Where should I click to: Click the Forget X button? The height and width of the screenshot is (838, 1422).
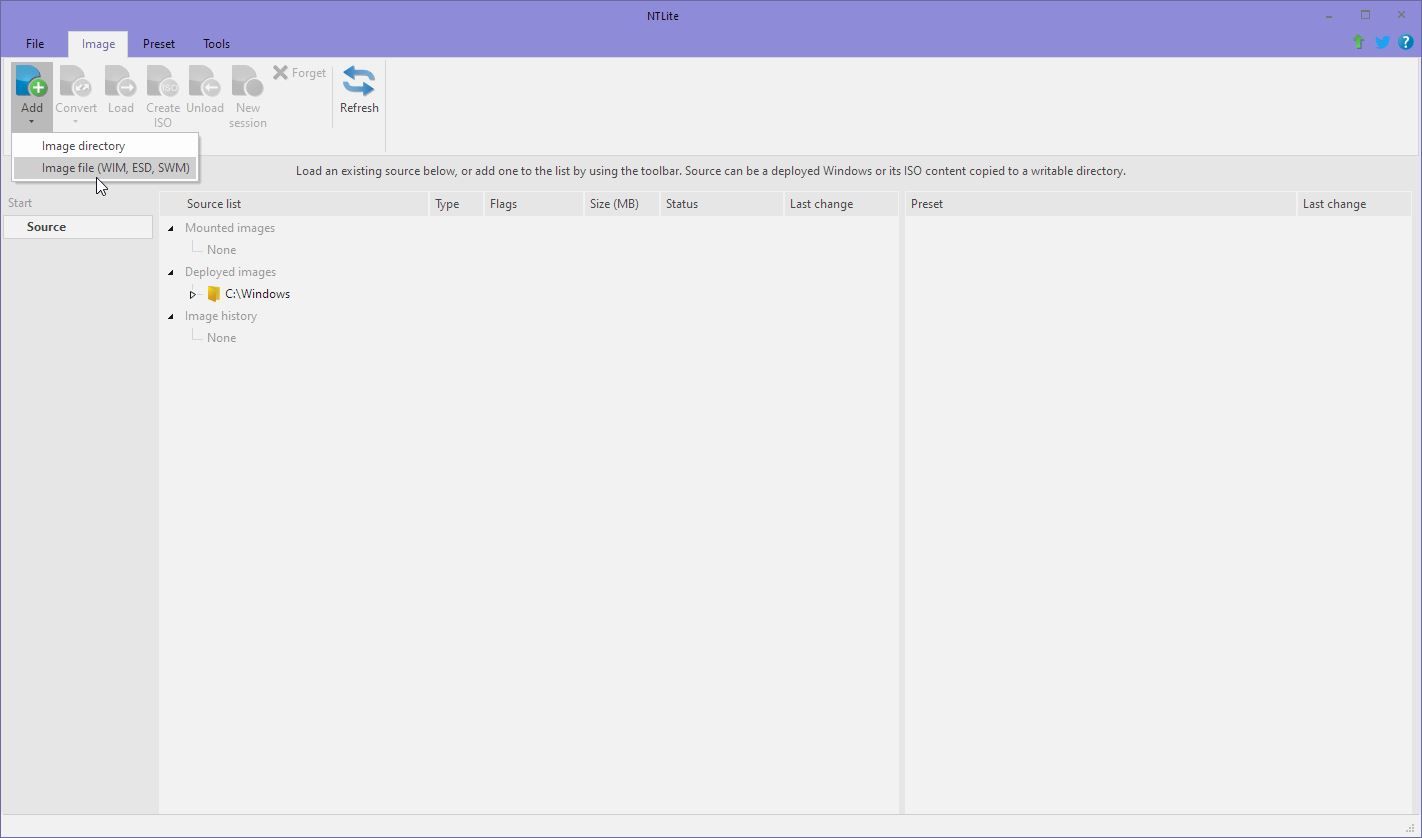click(x=300, y=73)
